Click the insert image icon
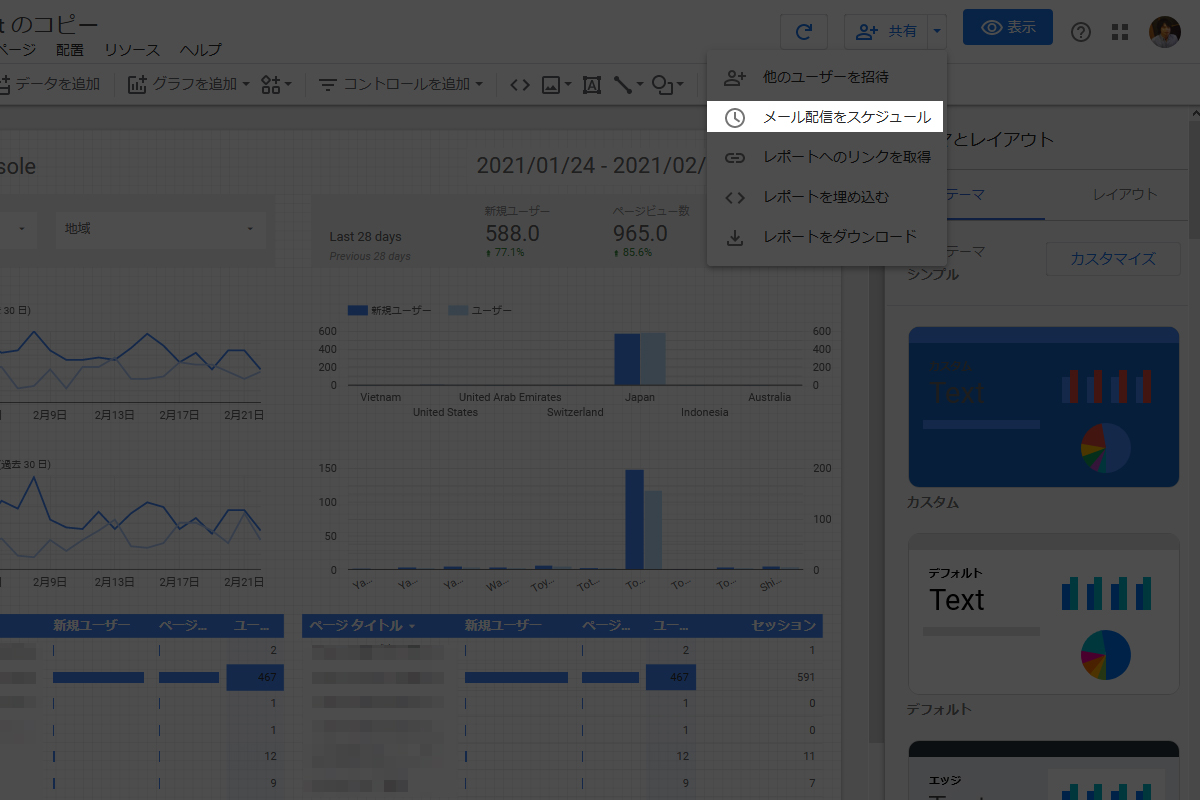The image size is (1200, 800). (x=555, y=85)
